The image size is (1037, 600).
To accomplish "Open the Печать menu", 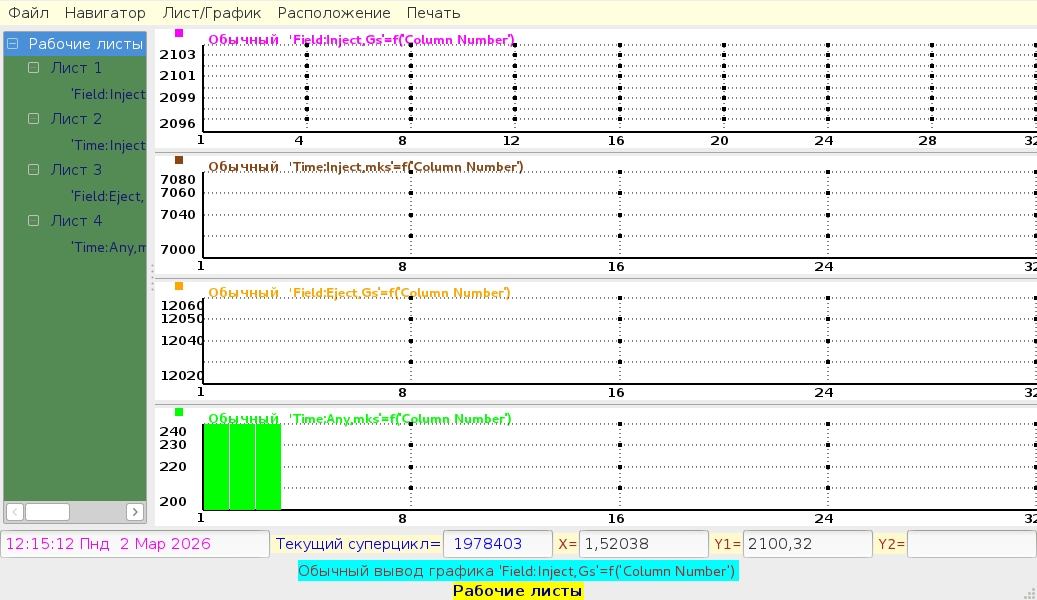I will [433, 13].
